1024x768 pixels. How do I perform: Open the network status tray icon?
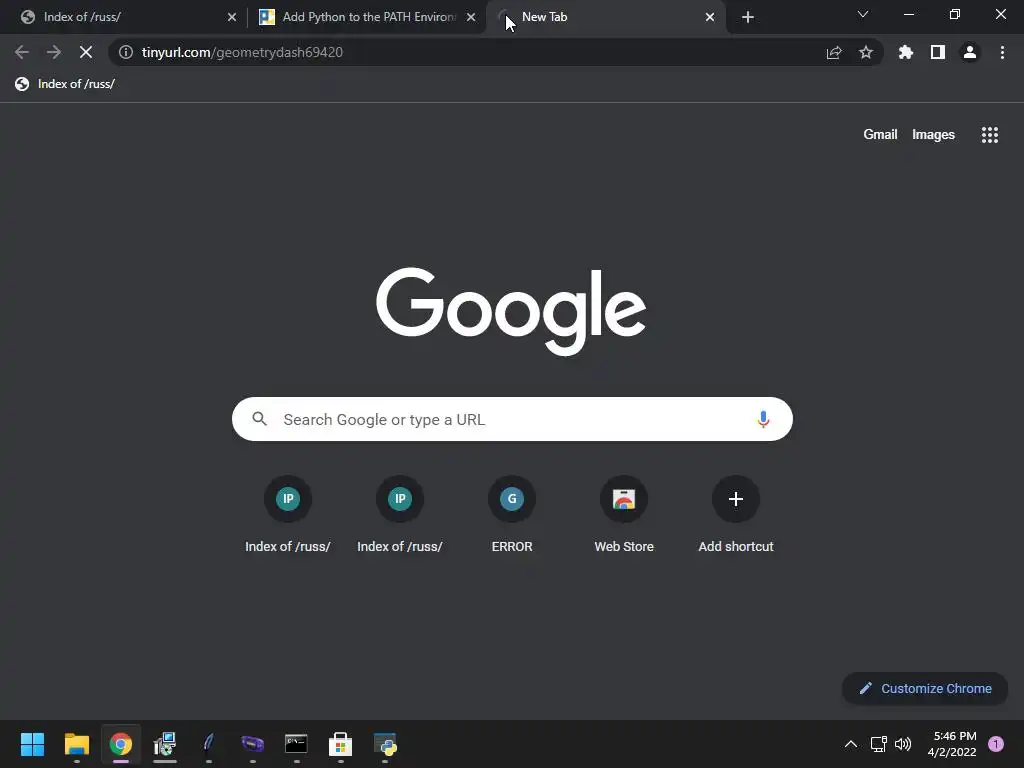point(878,744)
